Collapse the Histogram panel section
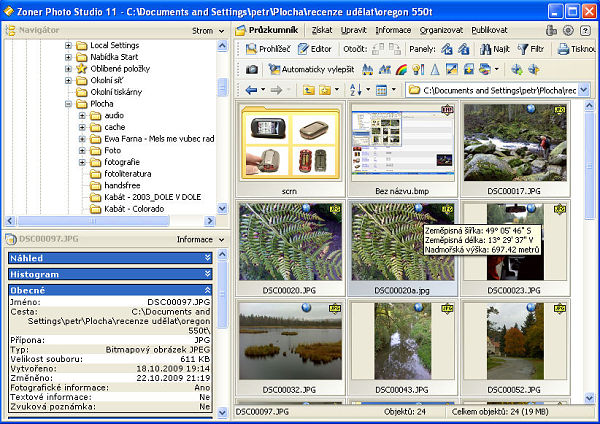 tap(207, 274)
